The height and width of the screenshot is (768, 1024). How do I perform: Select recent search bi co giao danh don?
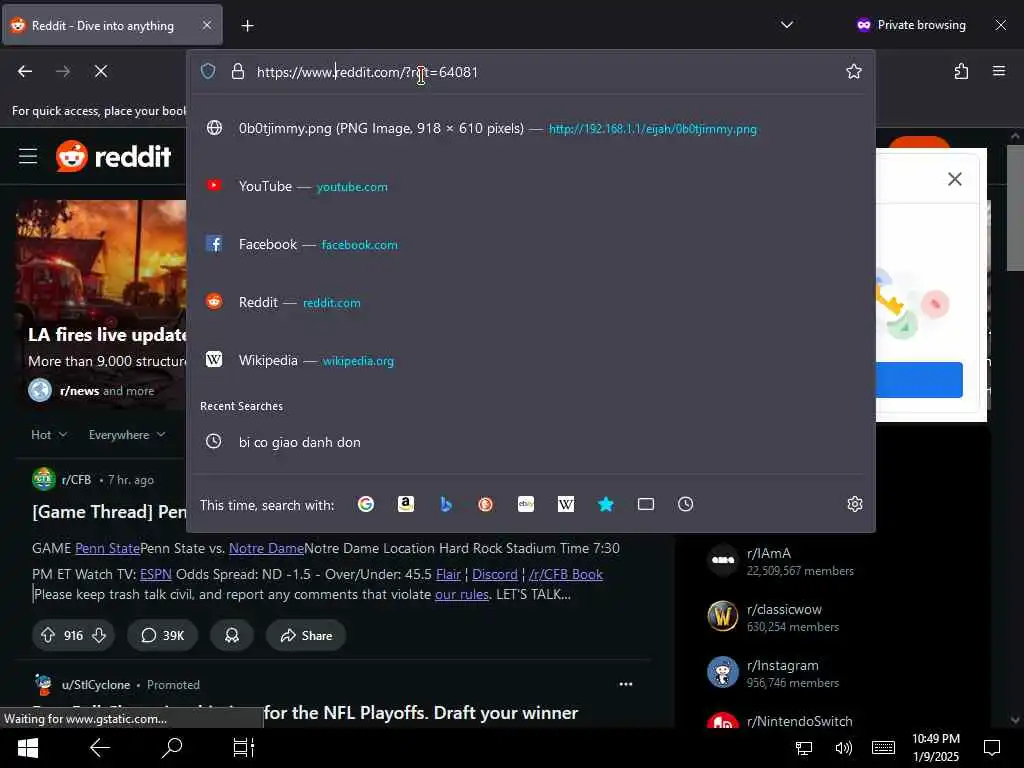tap(530, 442)
